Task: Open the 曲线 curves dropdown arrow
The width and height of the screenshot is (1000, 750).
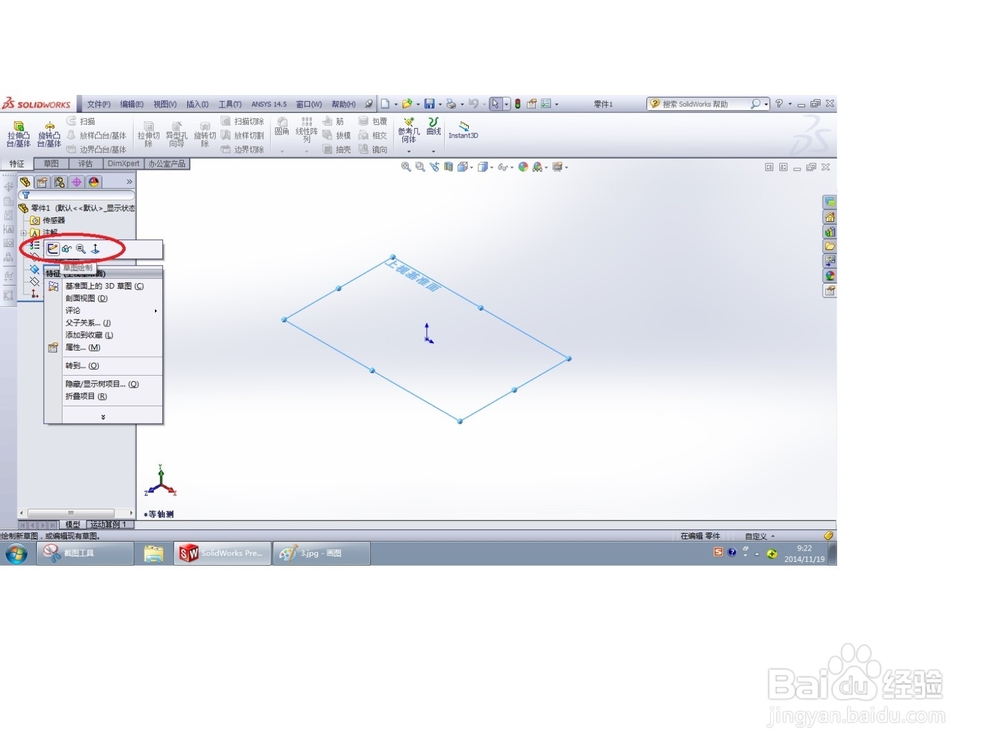Action: tap(432, 152)
